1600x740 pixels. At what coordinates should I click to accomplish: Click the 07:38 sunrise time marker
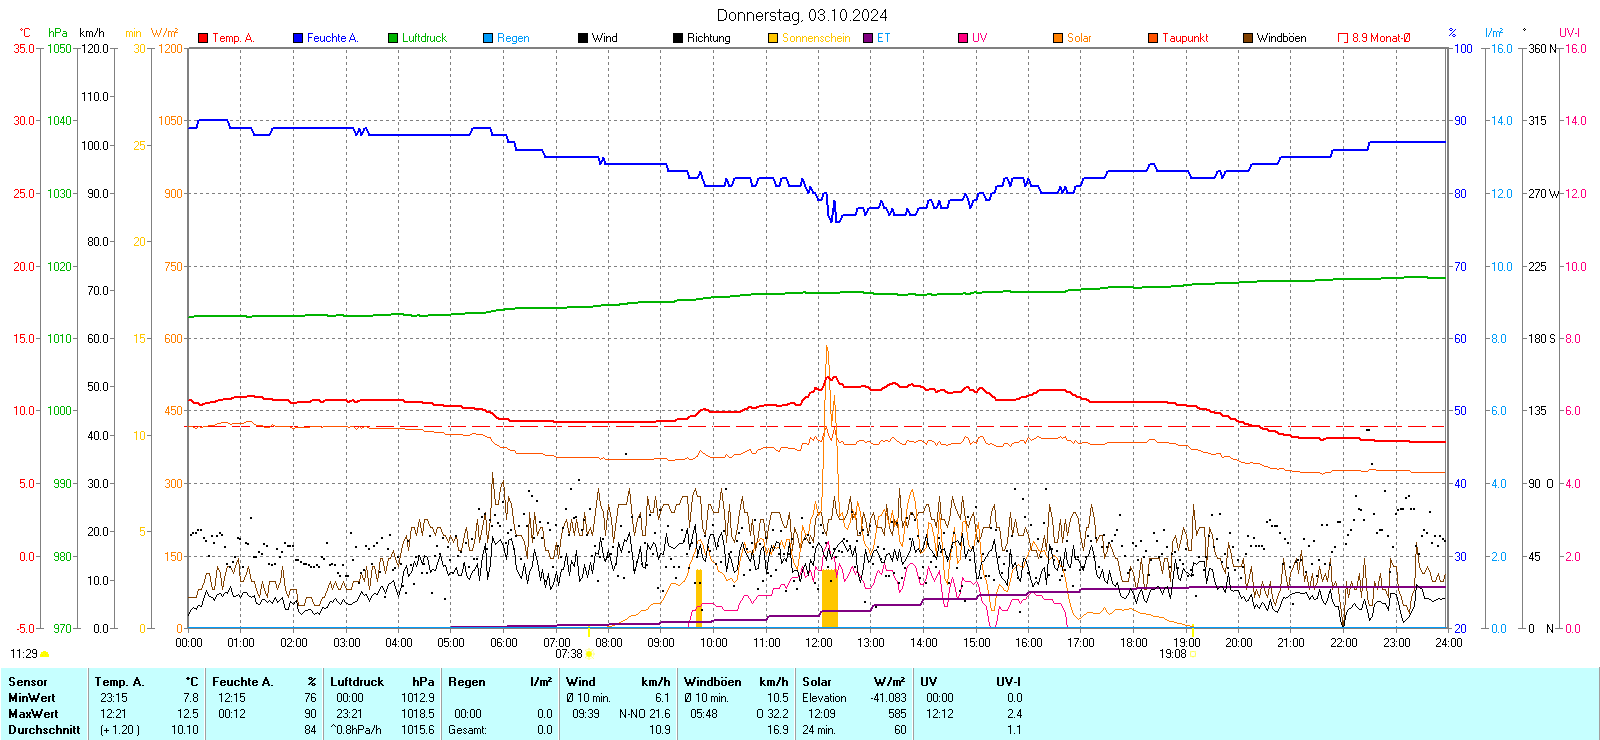(x=569, y=654)
